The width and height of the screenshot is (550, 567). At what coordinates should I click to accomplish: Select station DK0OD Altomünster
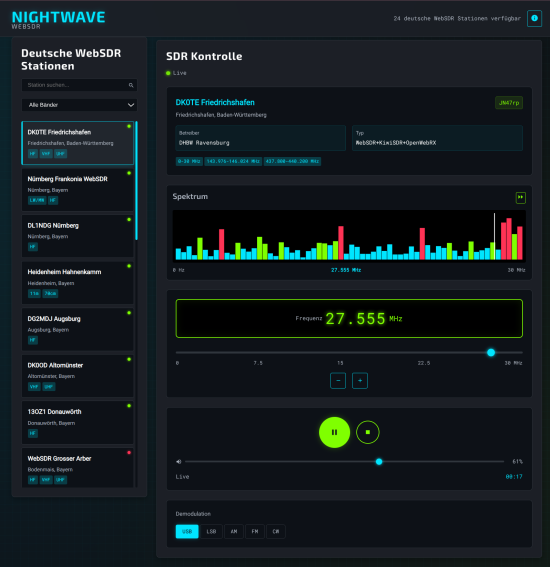[78, 376]
